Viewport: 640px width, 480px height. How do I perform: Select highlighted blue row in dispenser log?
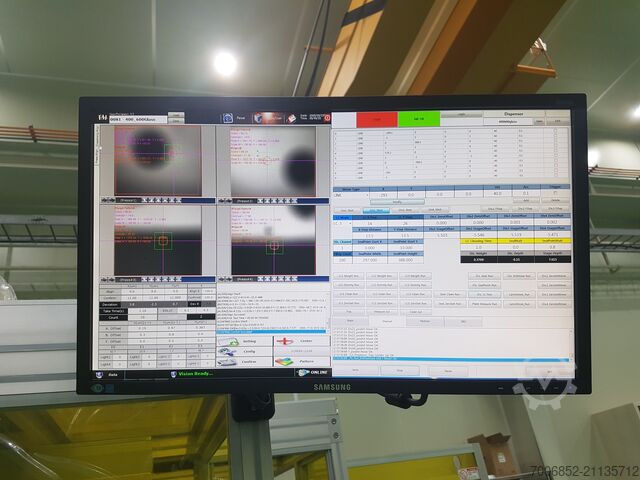(x=450, y=359)
